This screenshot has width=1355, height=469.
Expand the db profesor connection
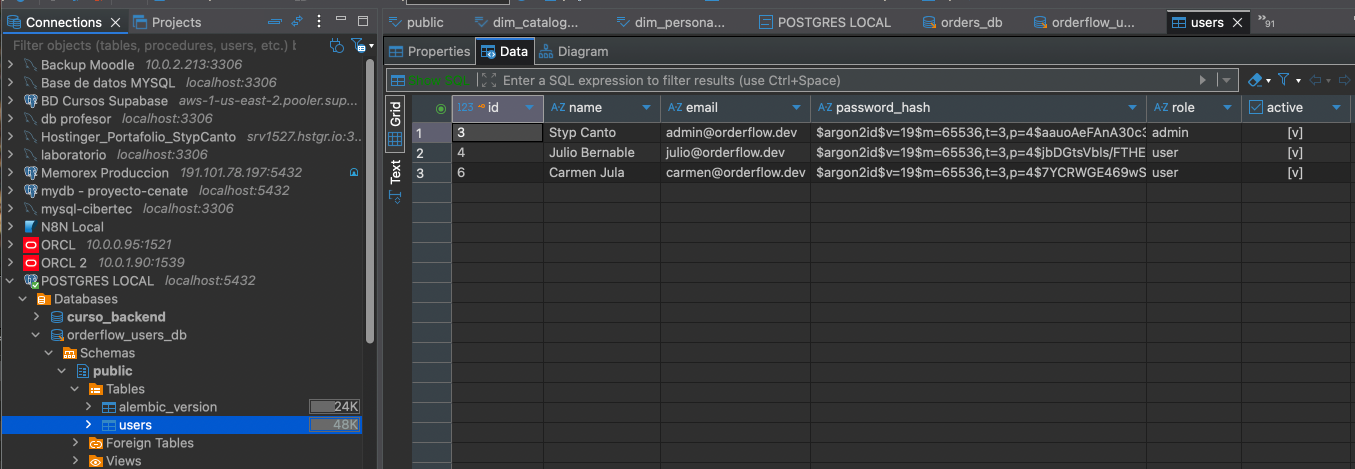pos(11,119)
